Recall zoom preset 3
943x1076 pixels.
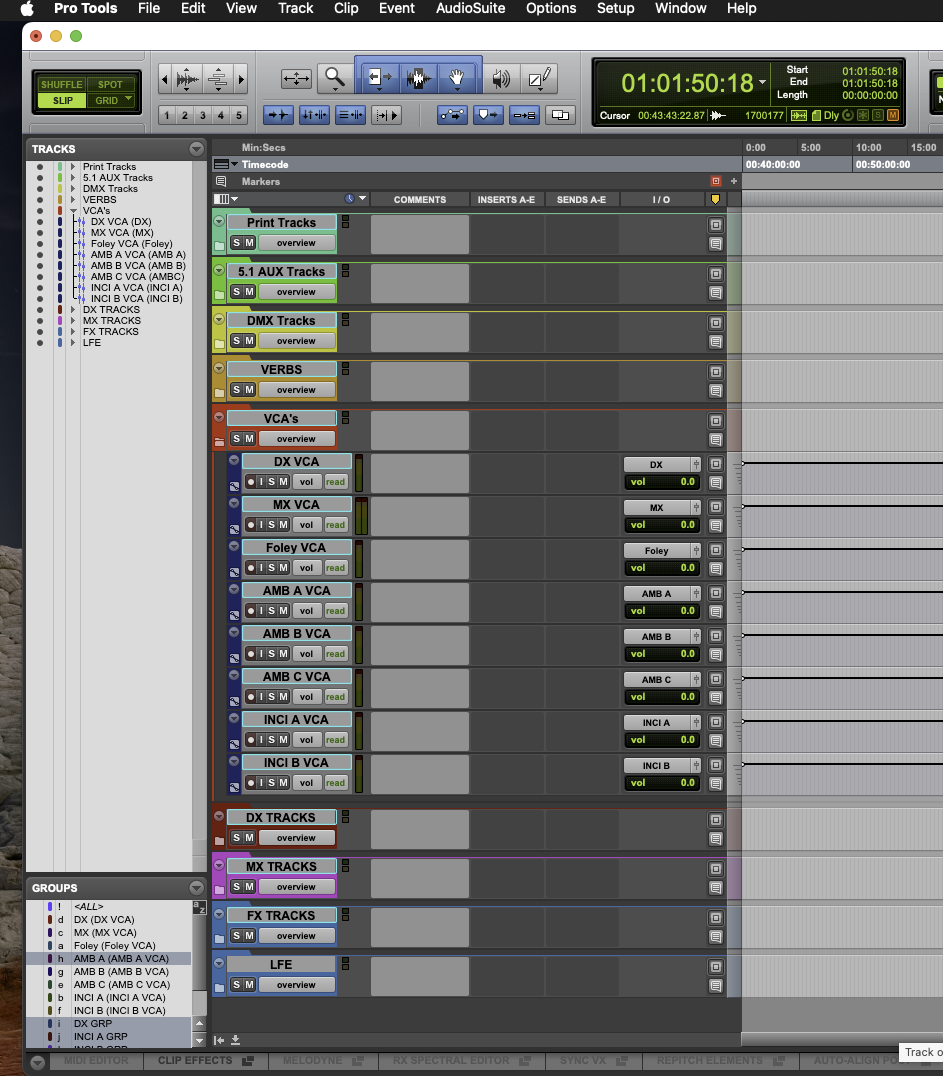pyautogui.click(x=202, y=115)
